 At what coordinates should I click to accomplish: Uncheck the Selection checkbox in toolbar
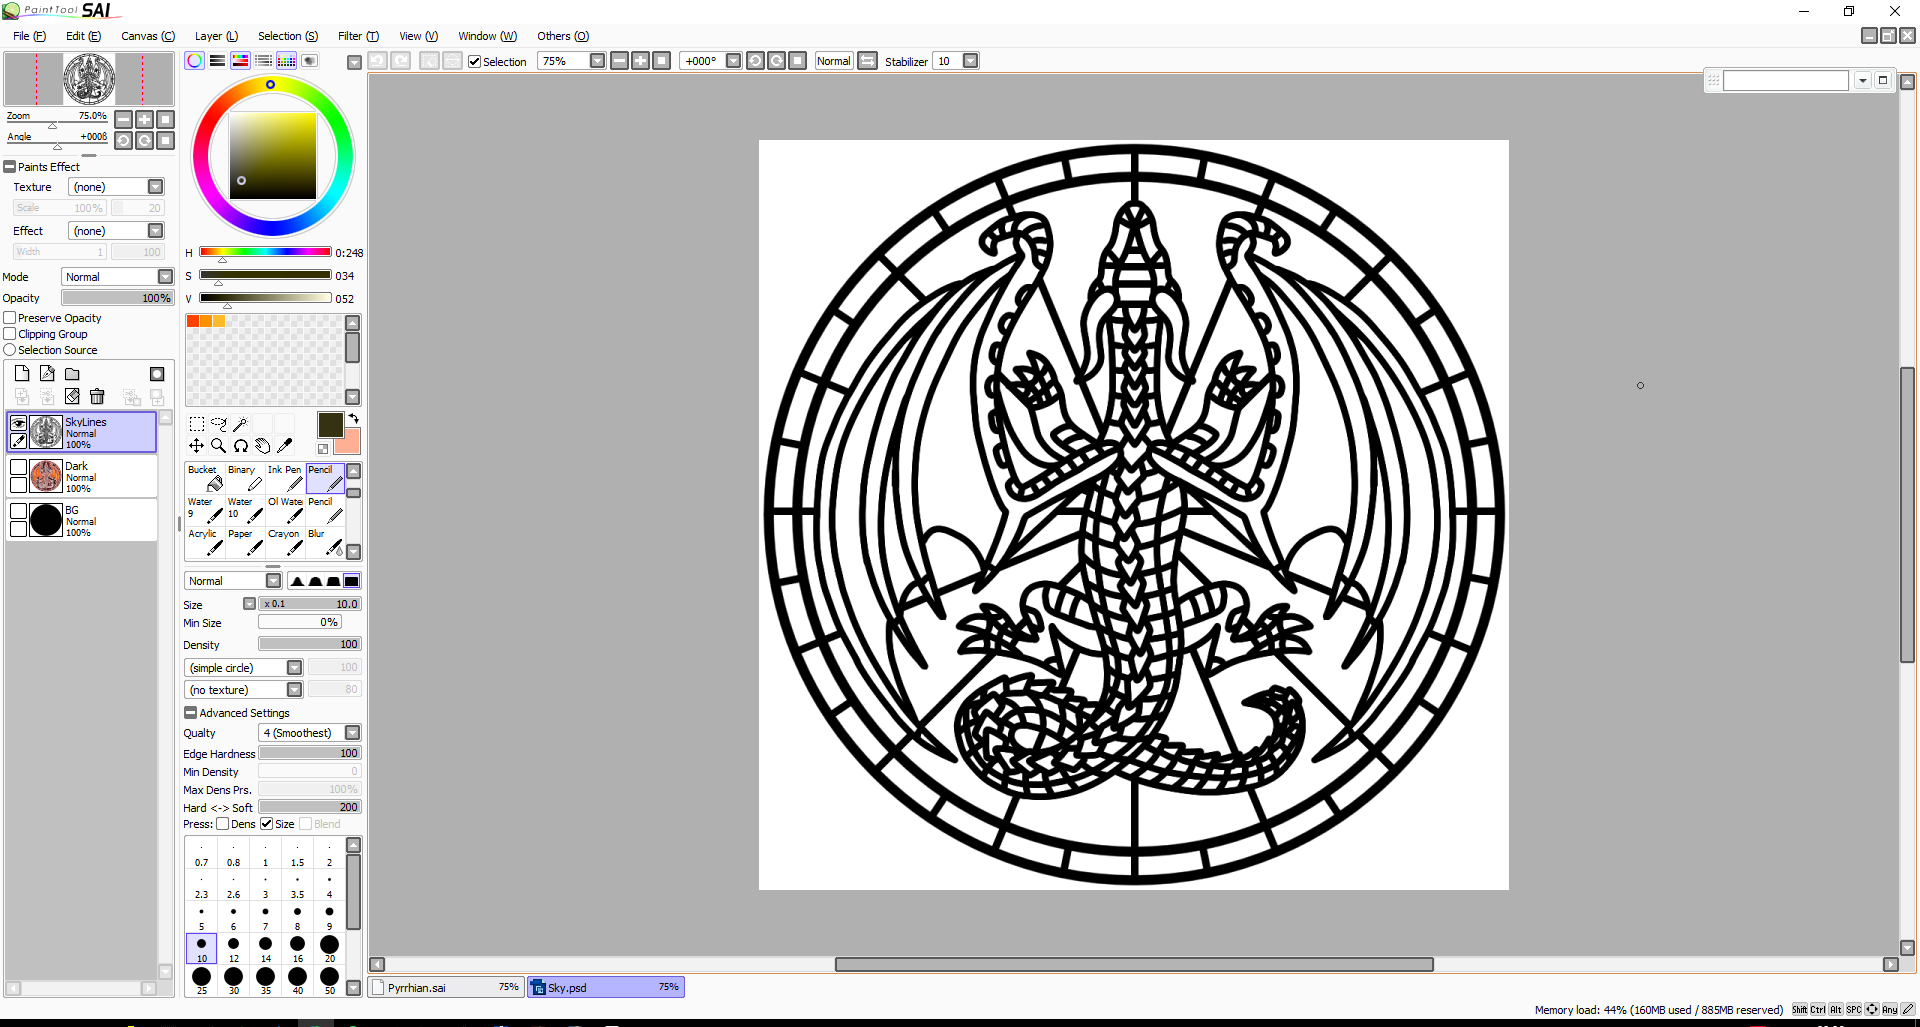[x=475, y=62]
